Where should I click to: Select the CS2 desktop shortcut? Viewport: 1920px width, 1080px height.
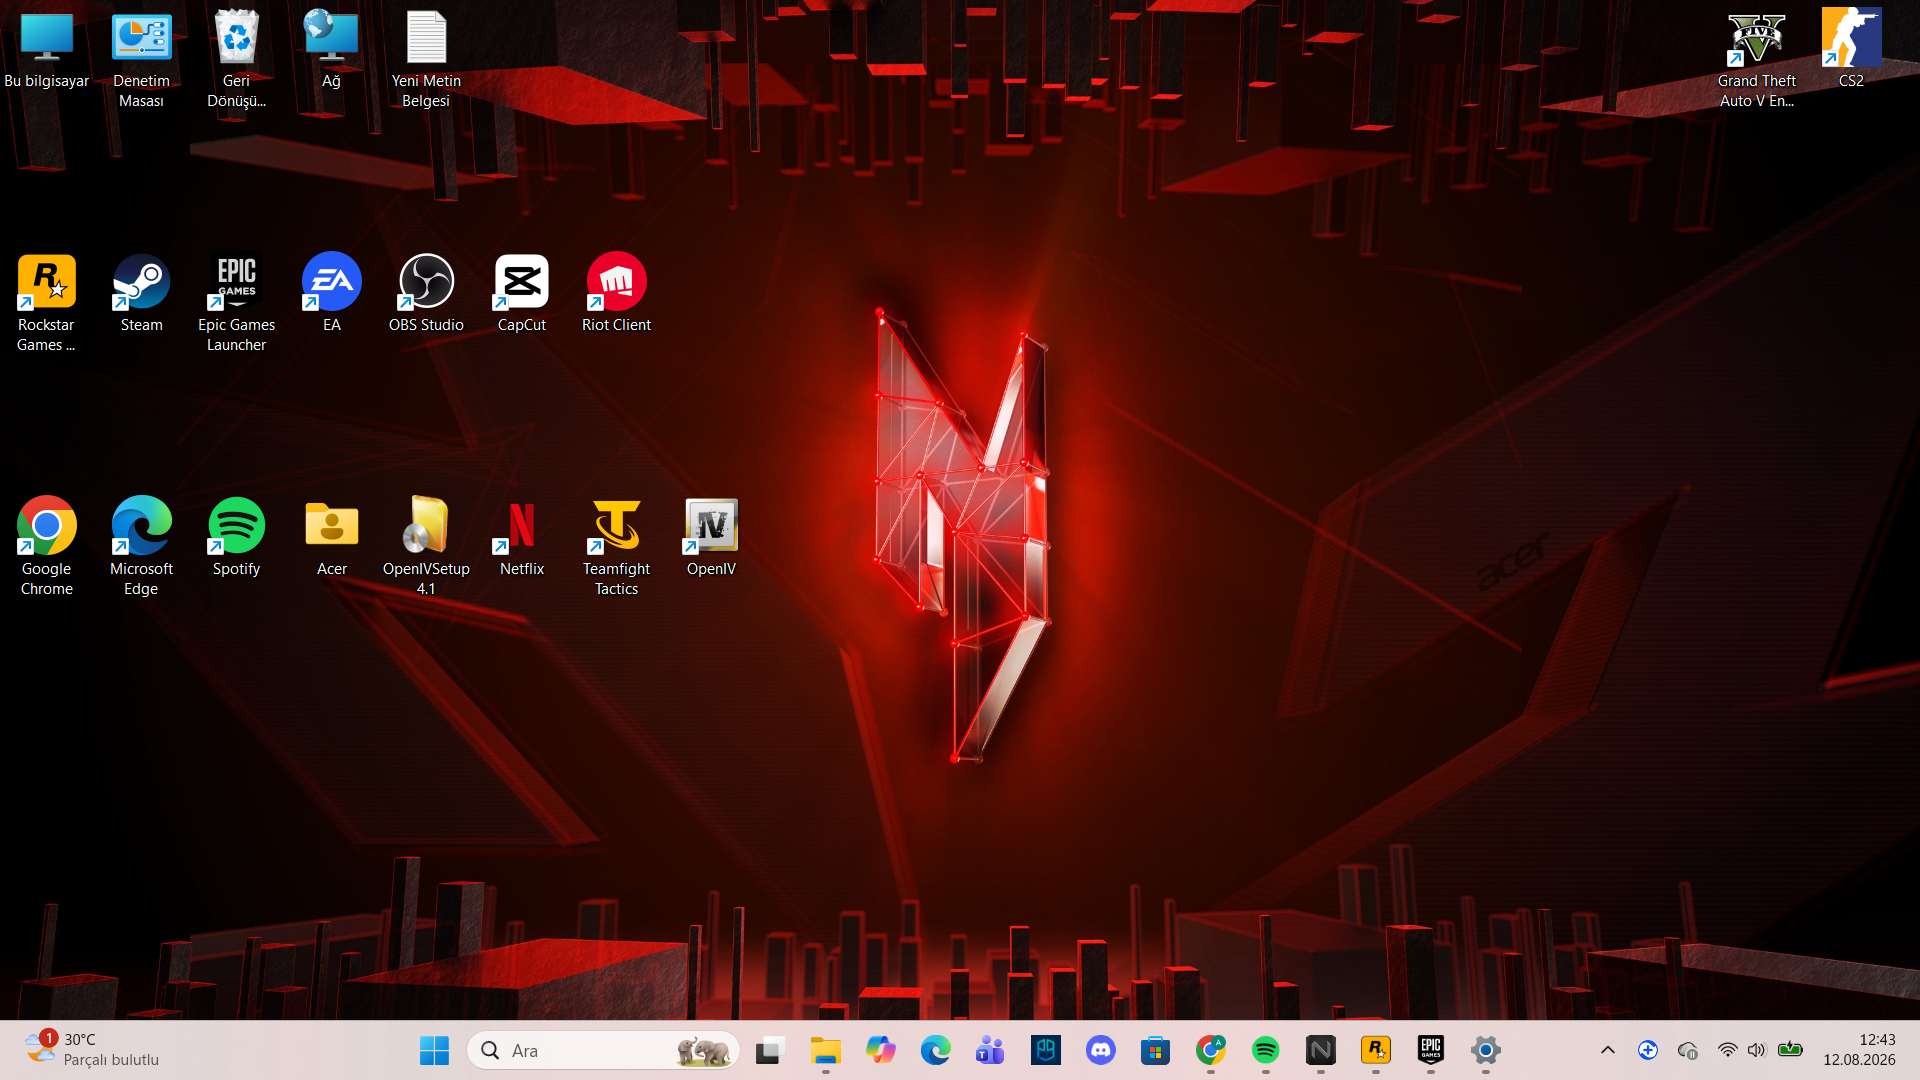pyautogui.click(x=1851, y=50)
